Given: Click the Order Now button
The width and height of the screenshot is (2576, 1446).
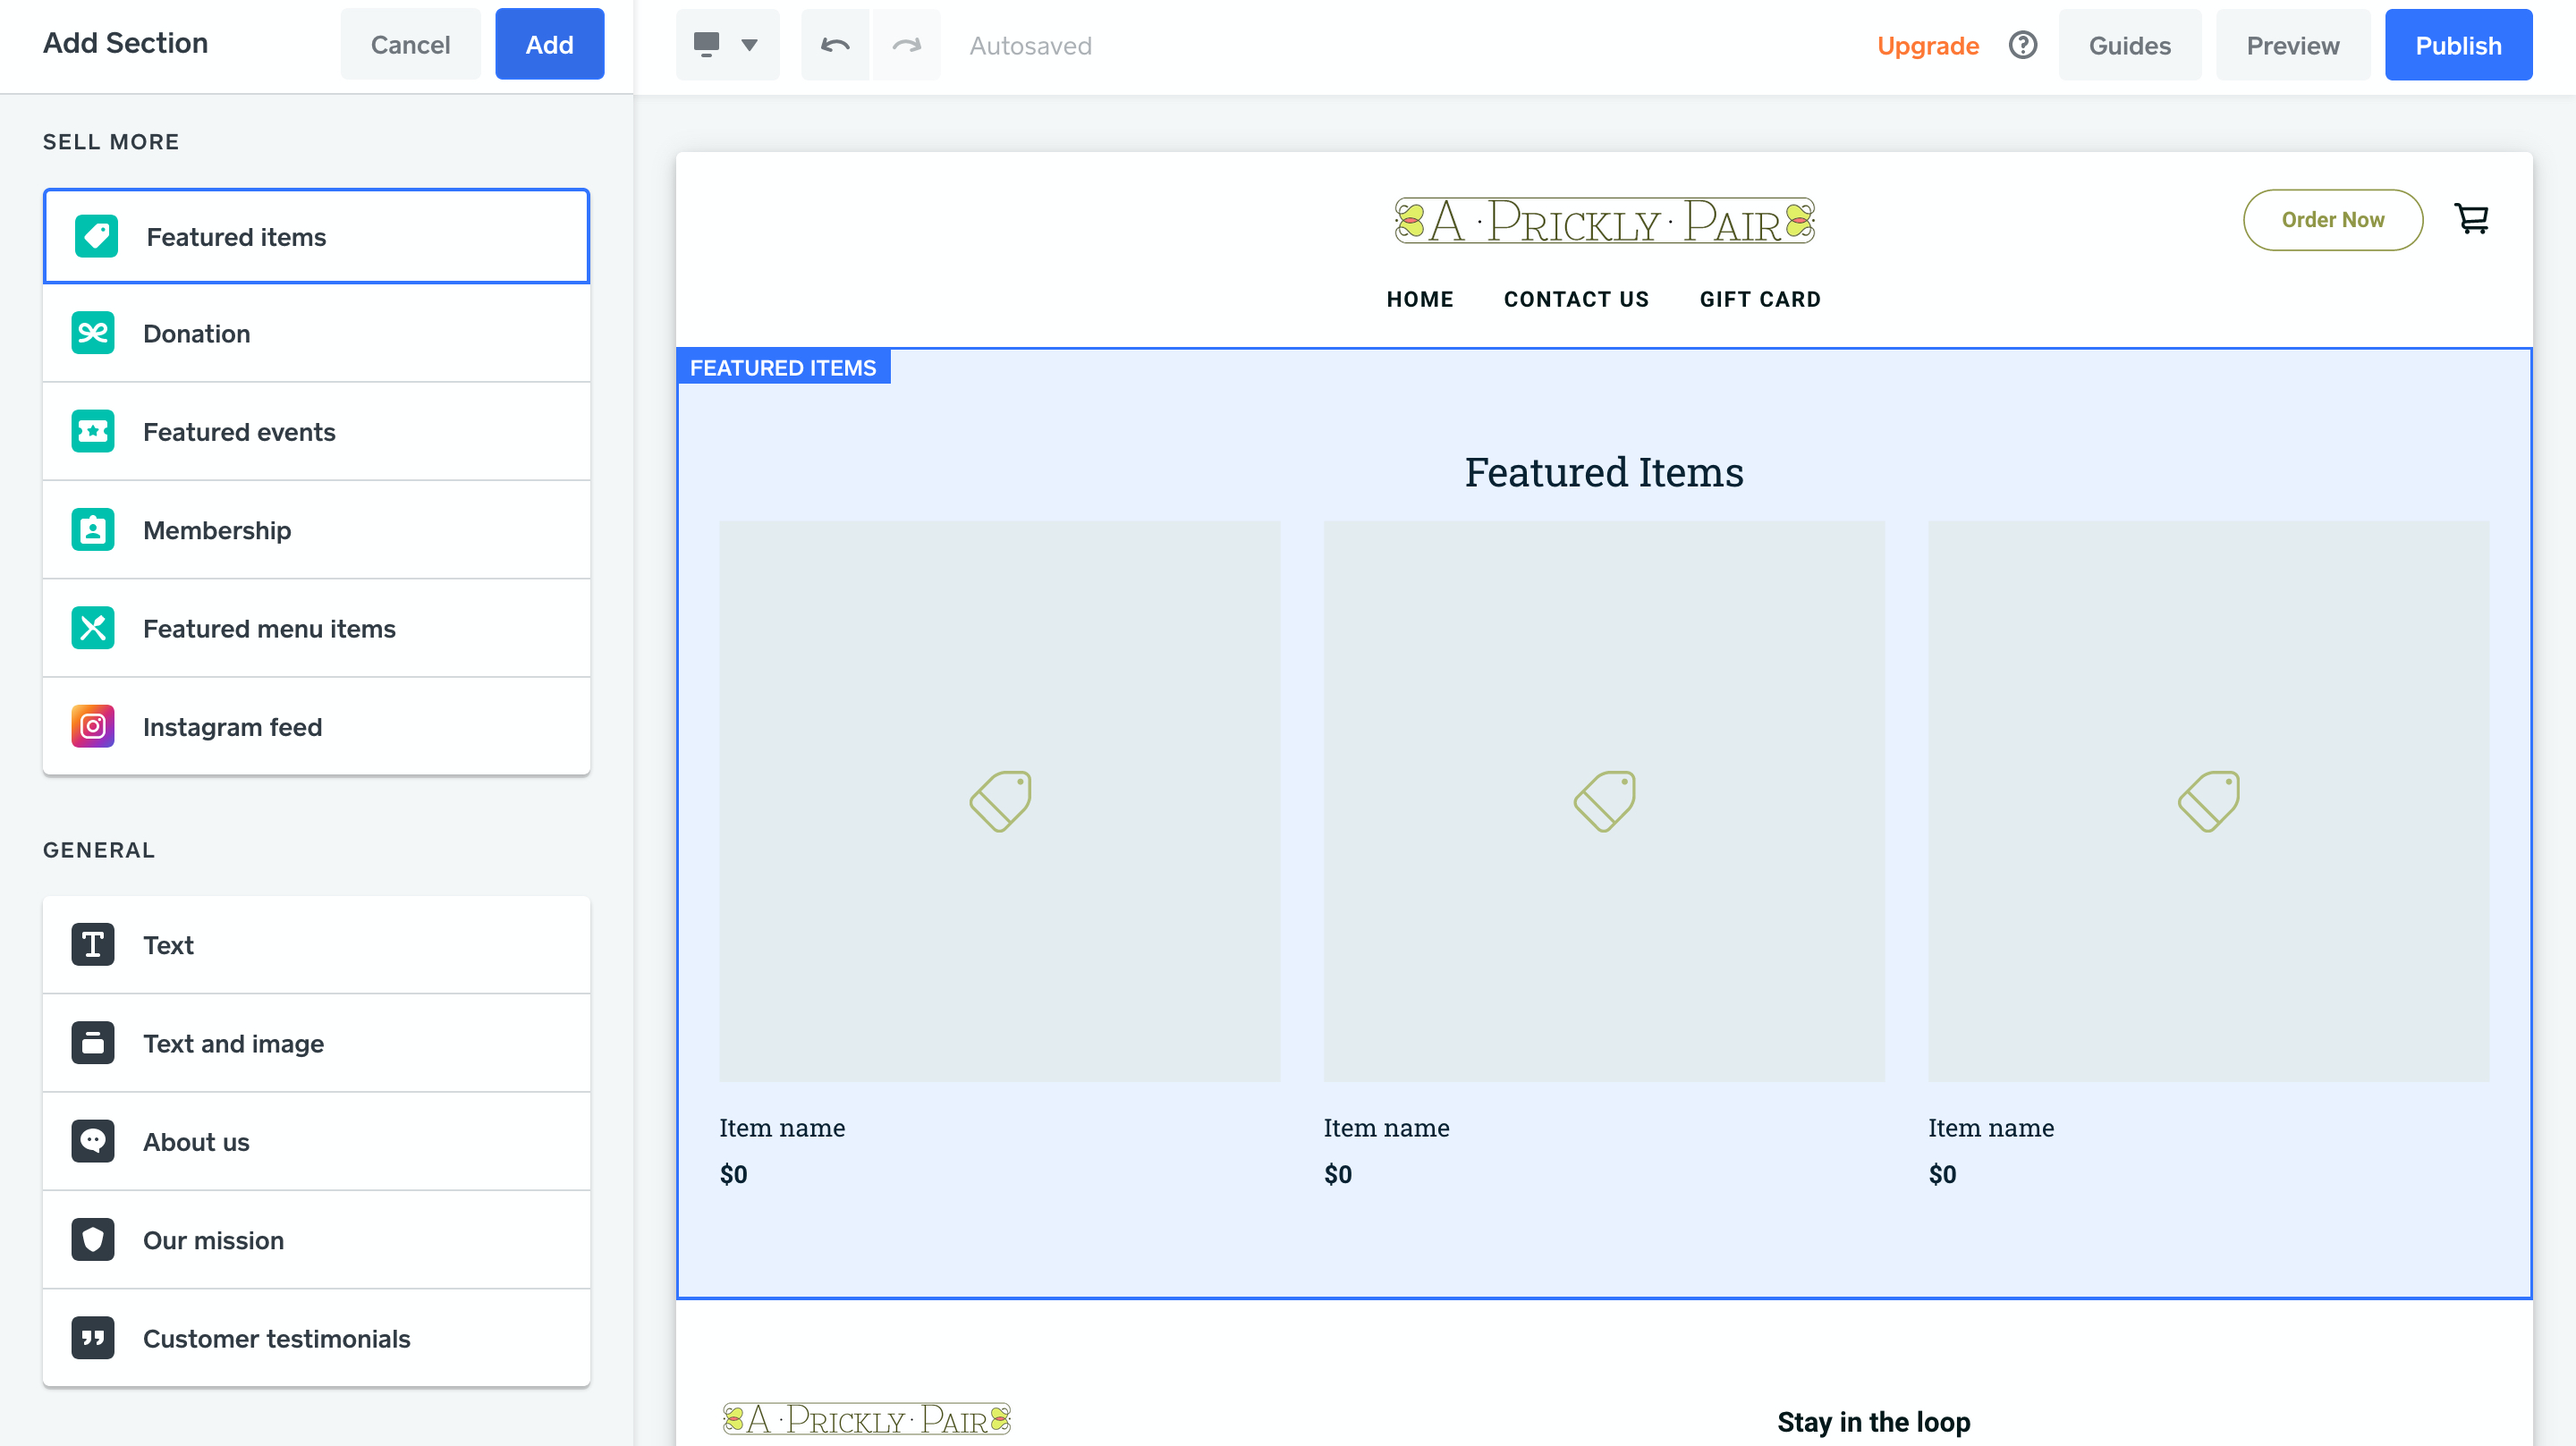Looking at the screenshot, I should 2332,219.
